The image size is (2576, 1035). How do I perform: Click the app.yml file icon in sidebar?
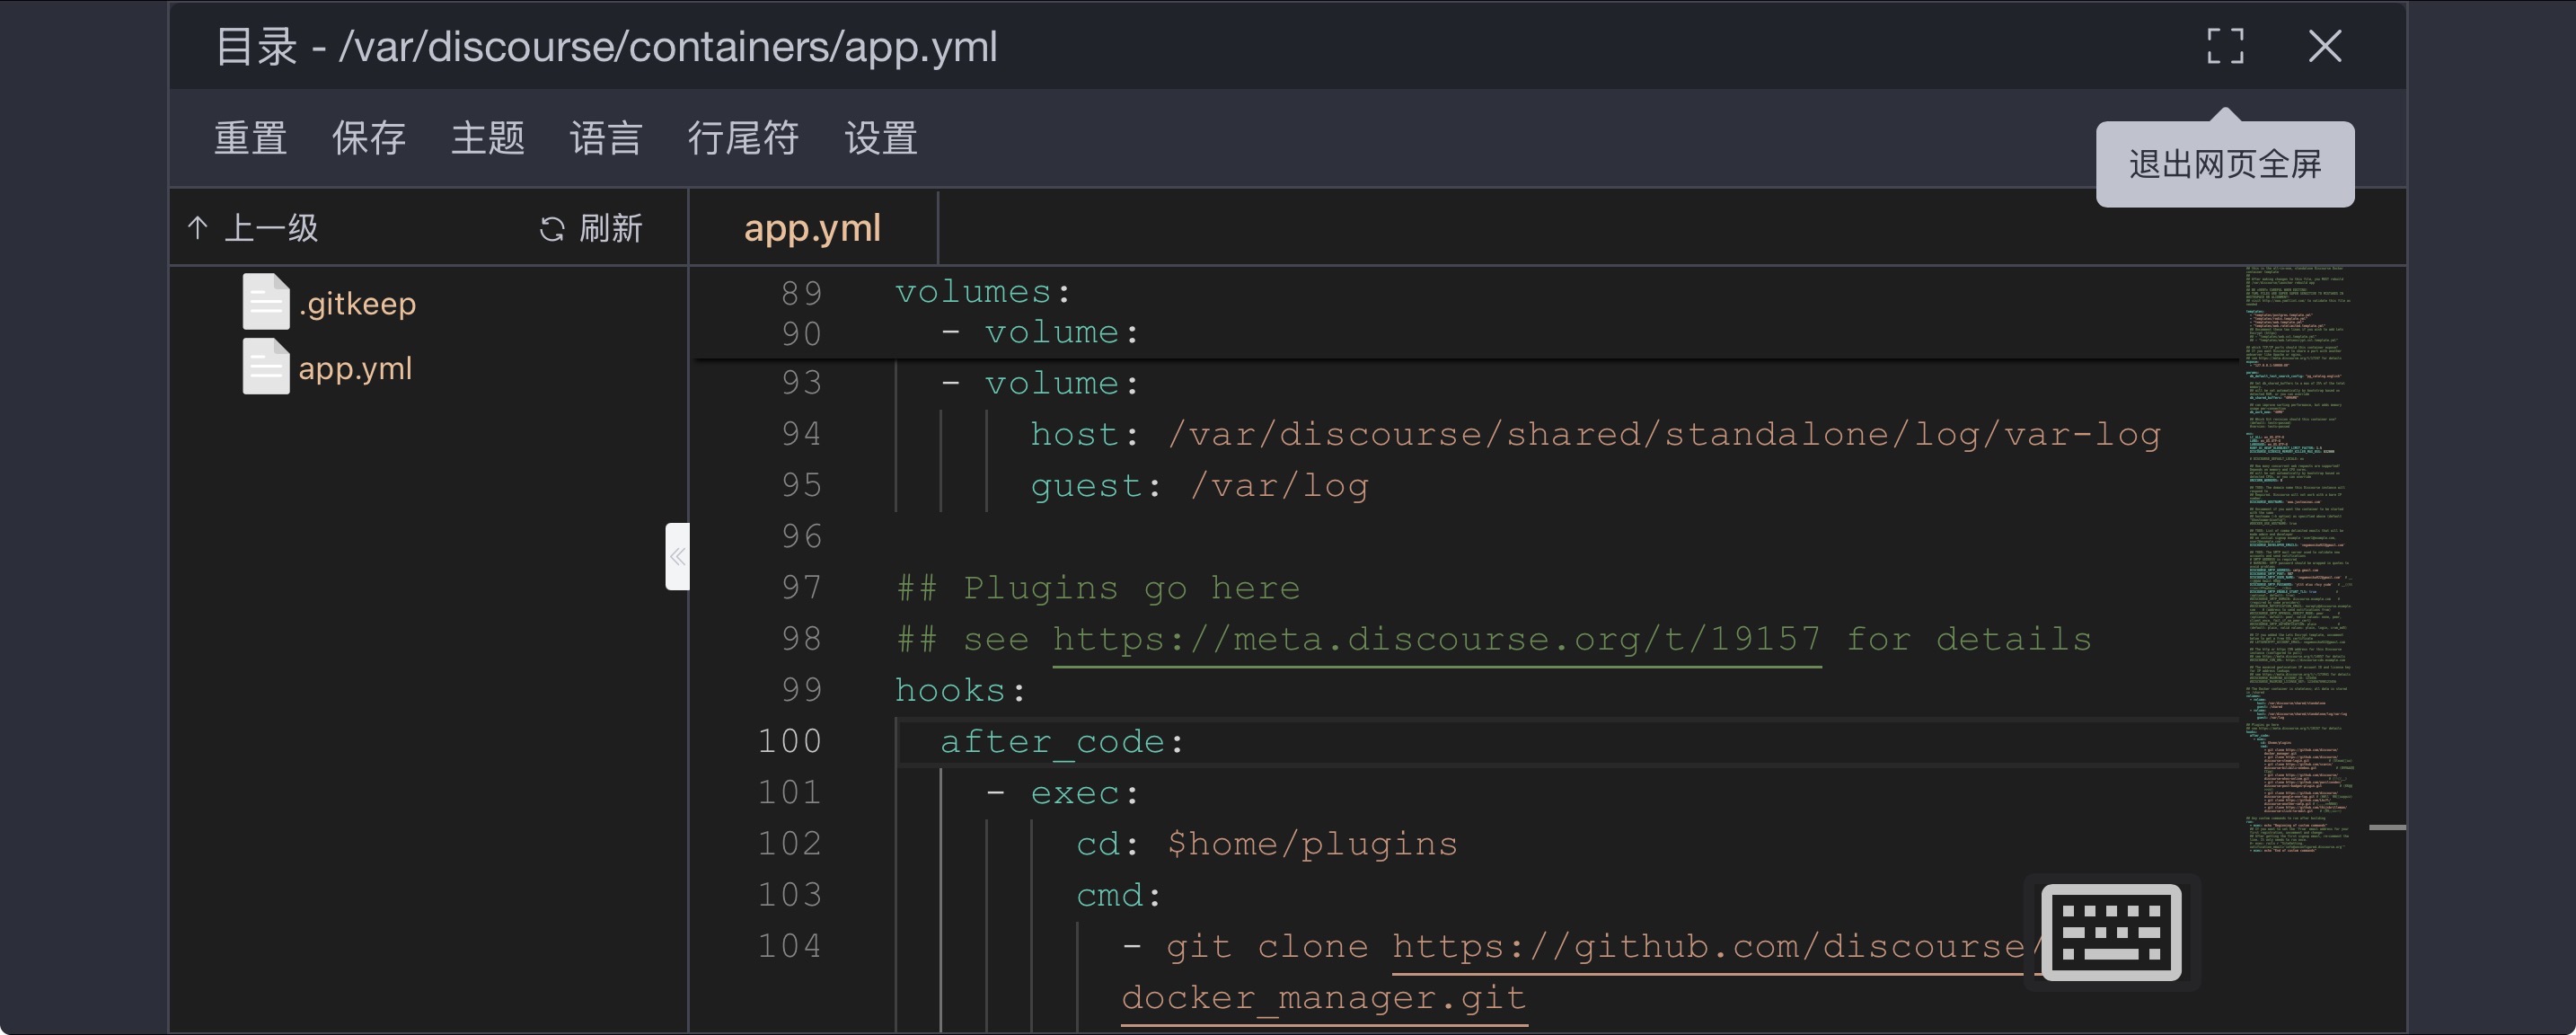point(266,367)
